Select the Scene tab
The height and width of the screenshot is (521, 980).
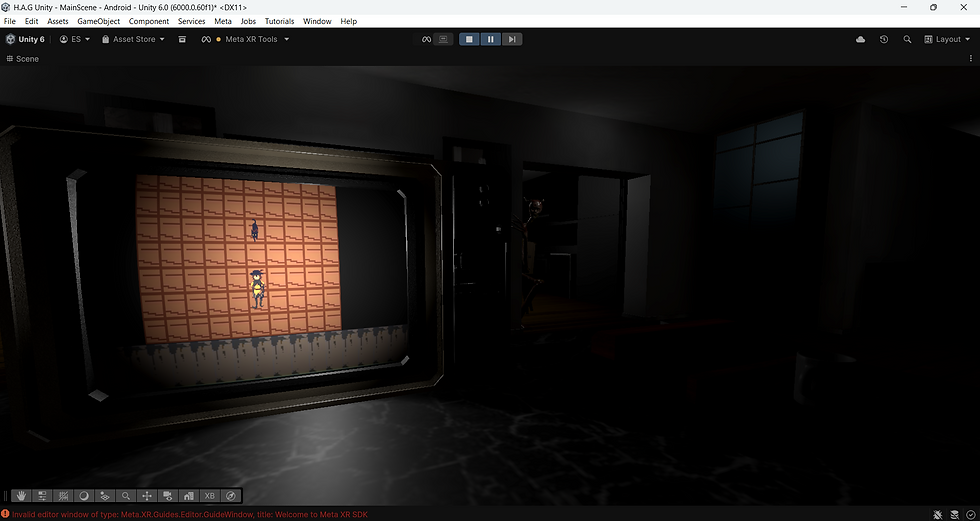click(22, 58)
